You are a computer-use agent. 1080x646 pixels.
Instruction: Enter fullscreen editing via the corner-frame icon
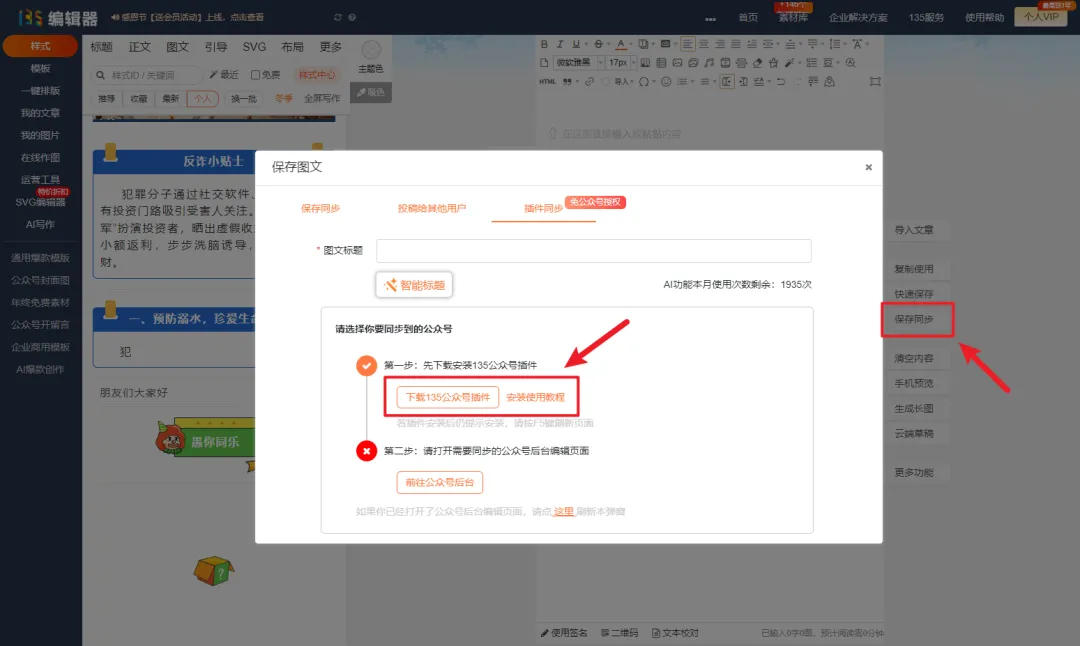pos(875,81)
